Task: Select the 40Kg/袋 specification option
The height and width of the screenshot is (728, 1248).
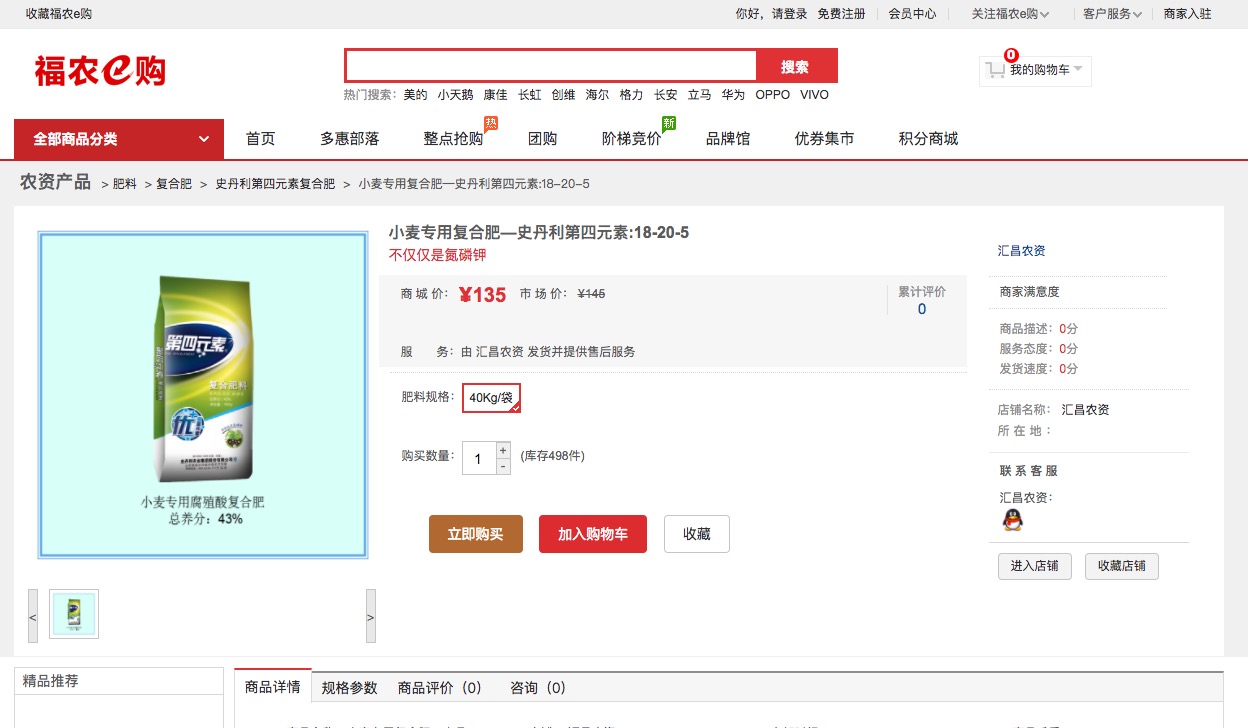Action: [491, 398]
